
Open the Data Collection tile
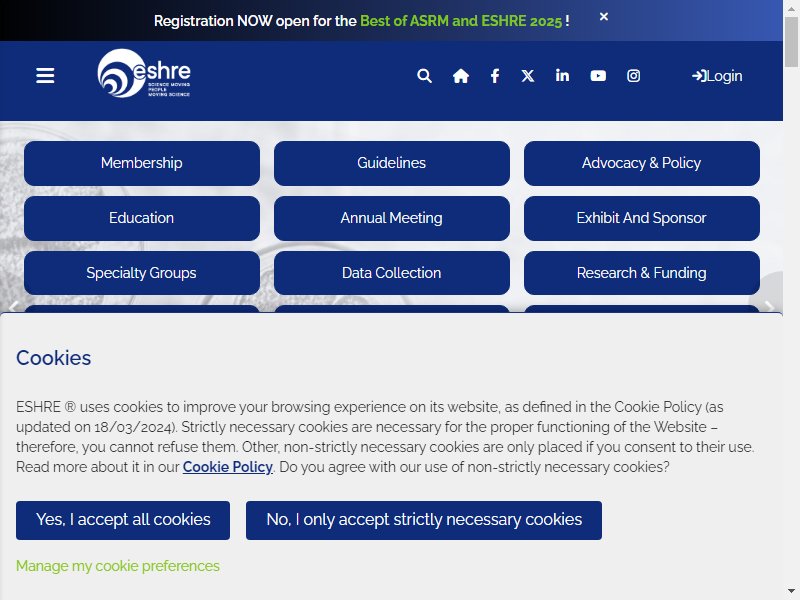point(392,273)
